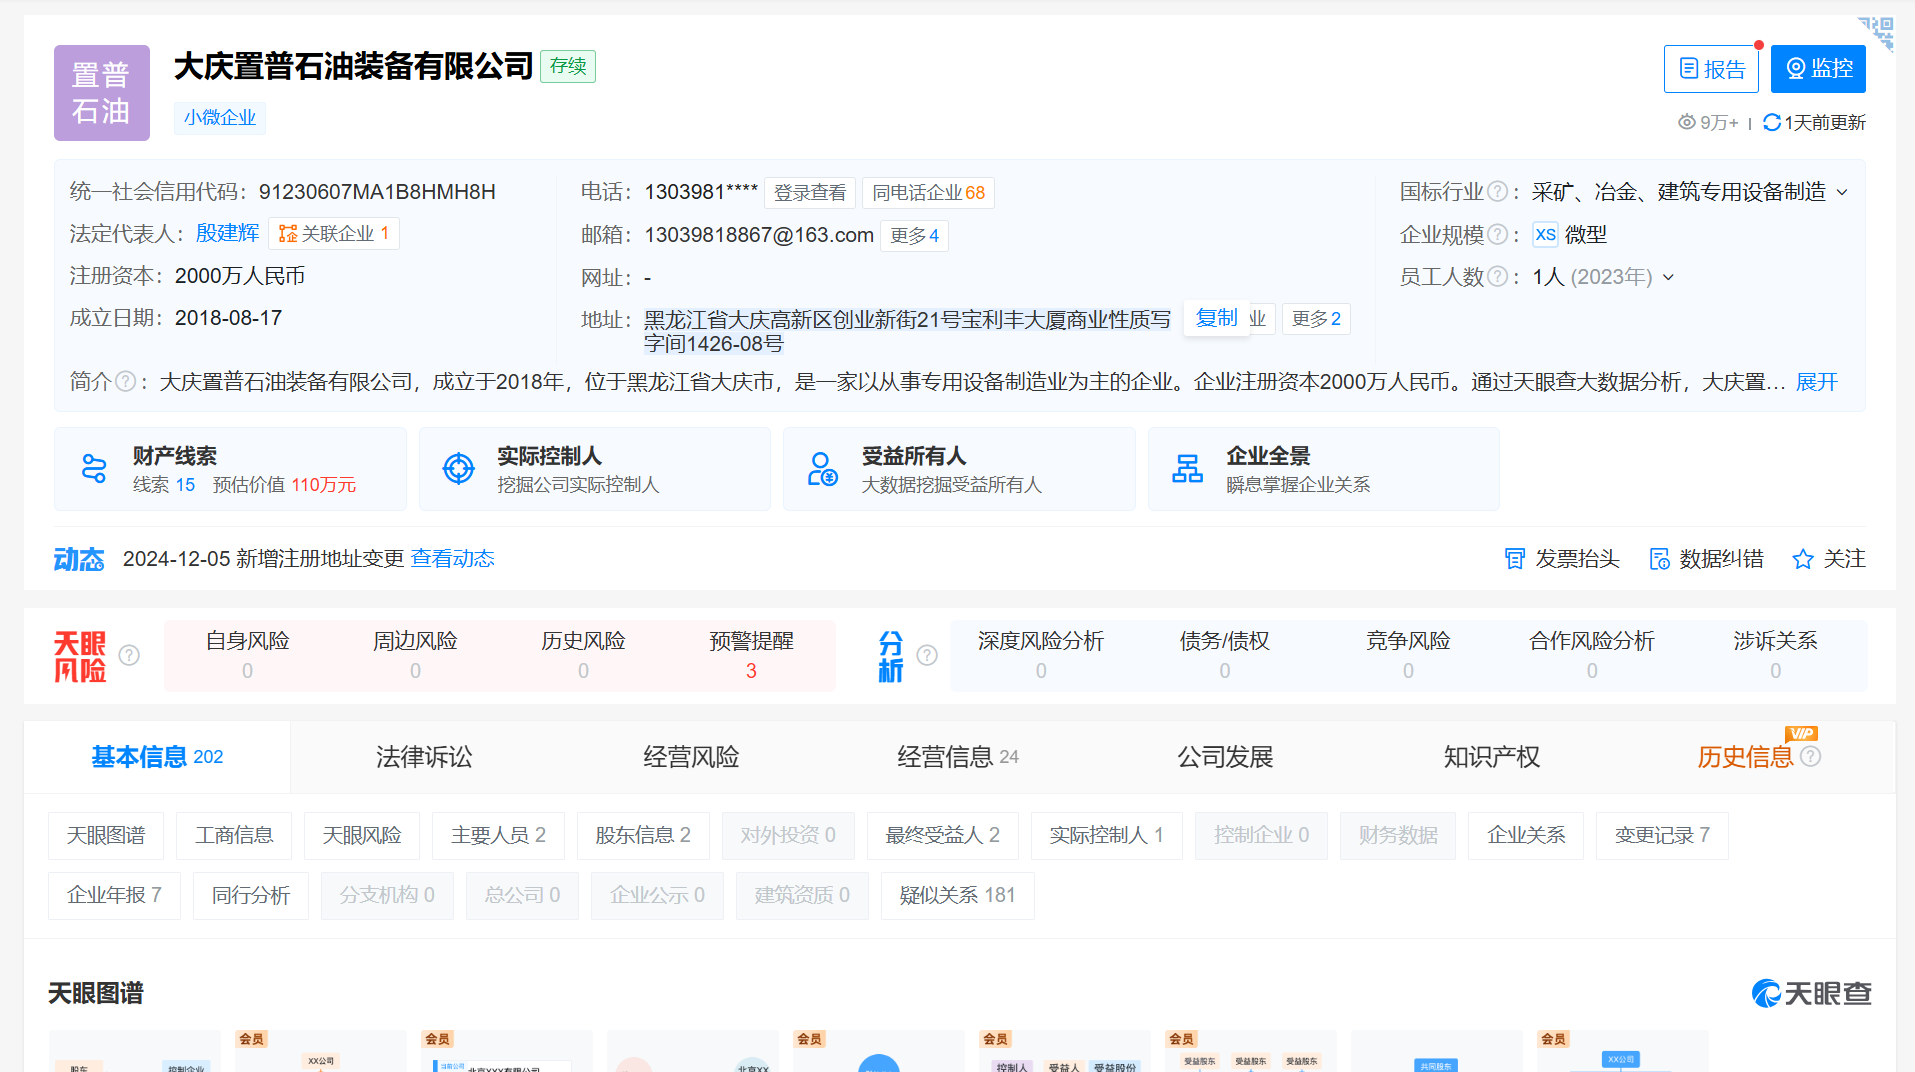
Task: Click the XS size badge
Action: click(x=1545, y=234)
